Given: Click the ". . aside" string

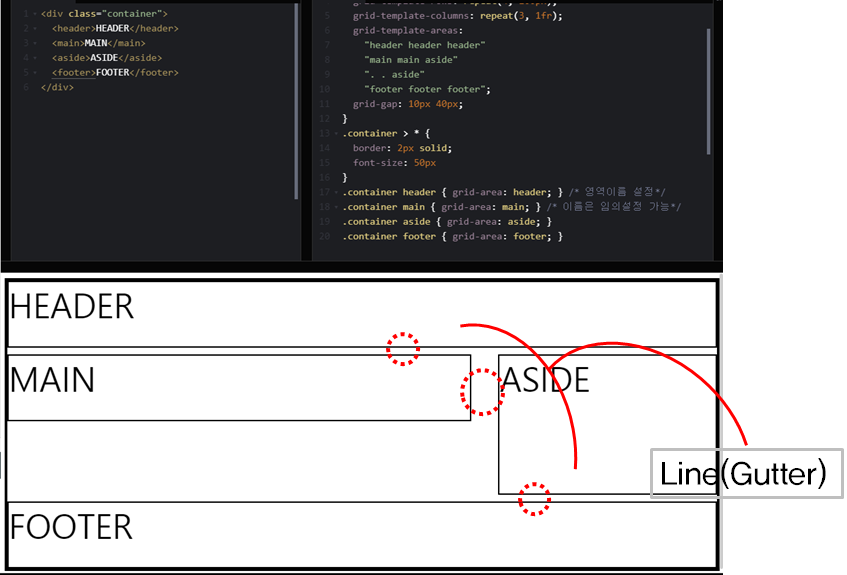Looking at the screenshot, I should [x=394, y=75].
